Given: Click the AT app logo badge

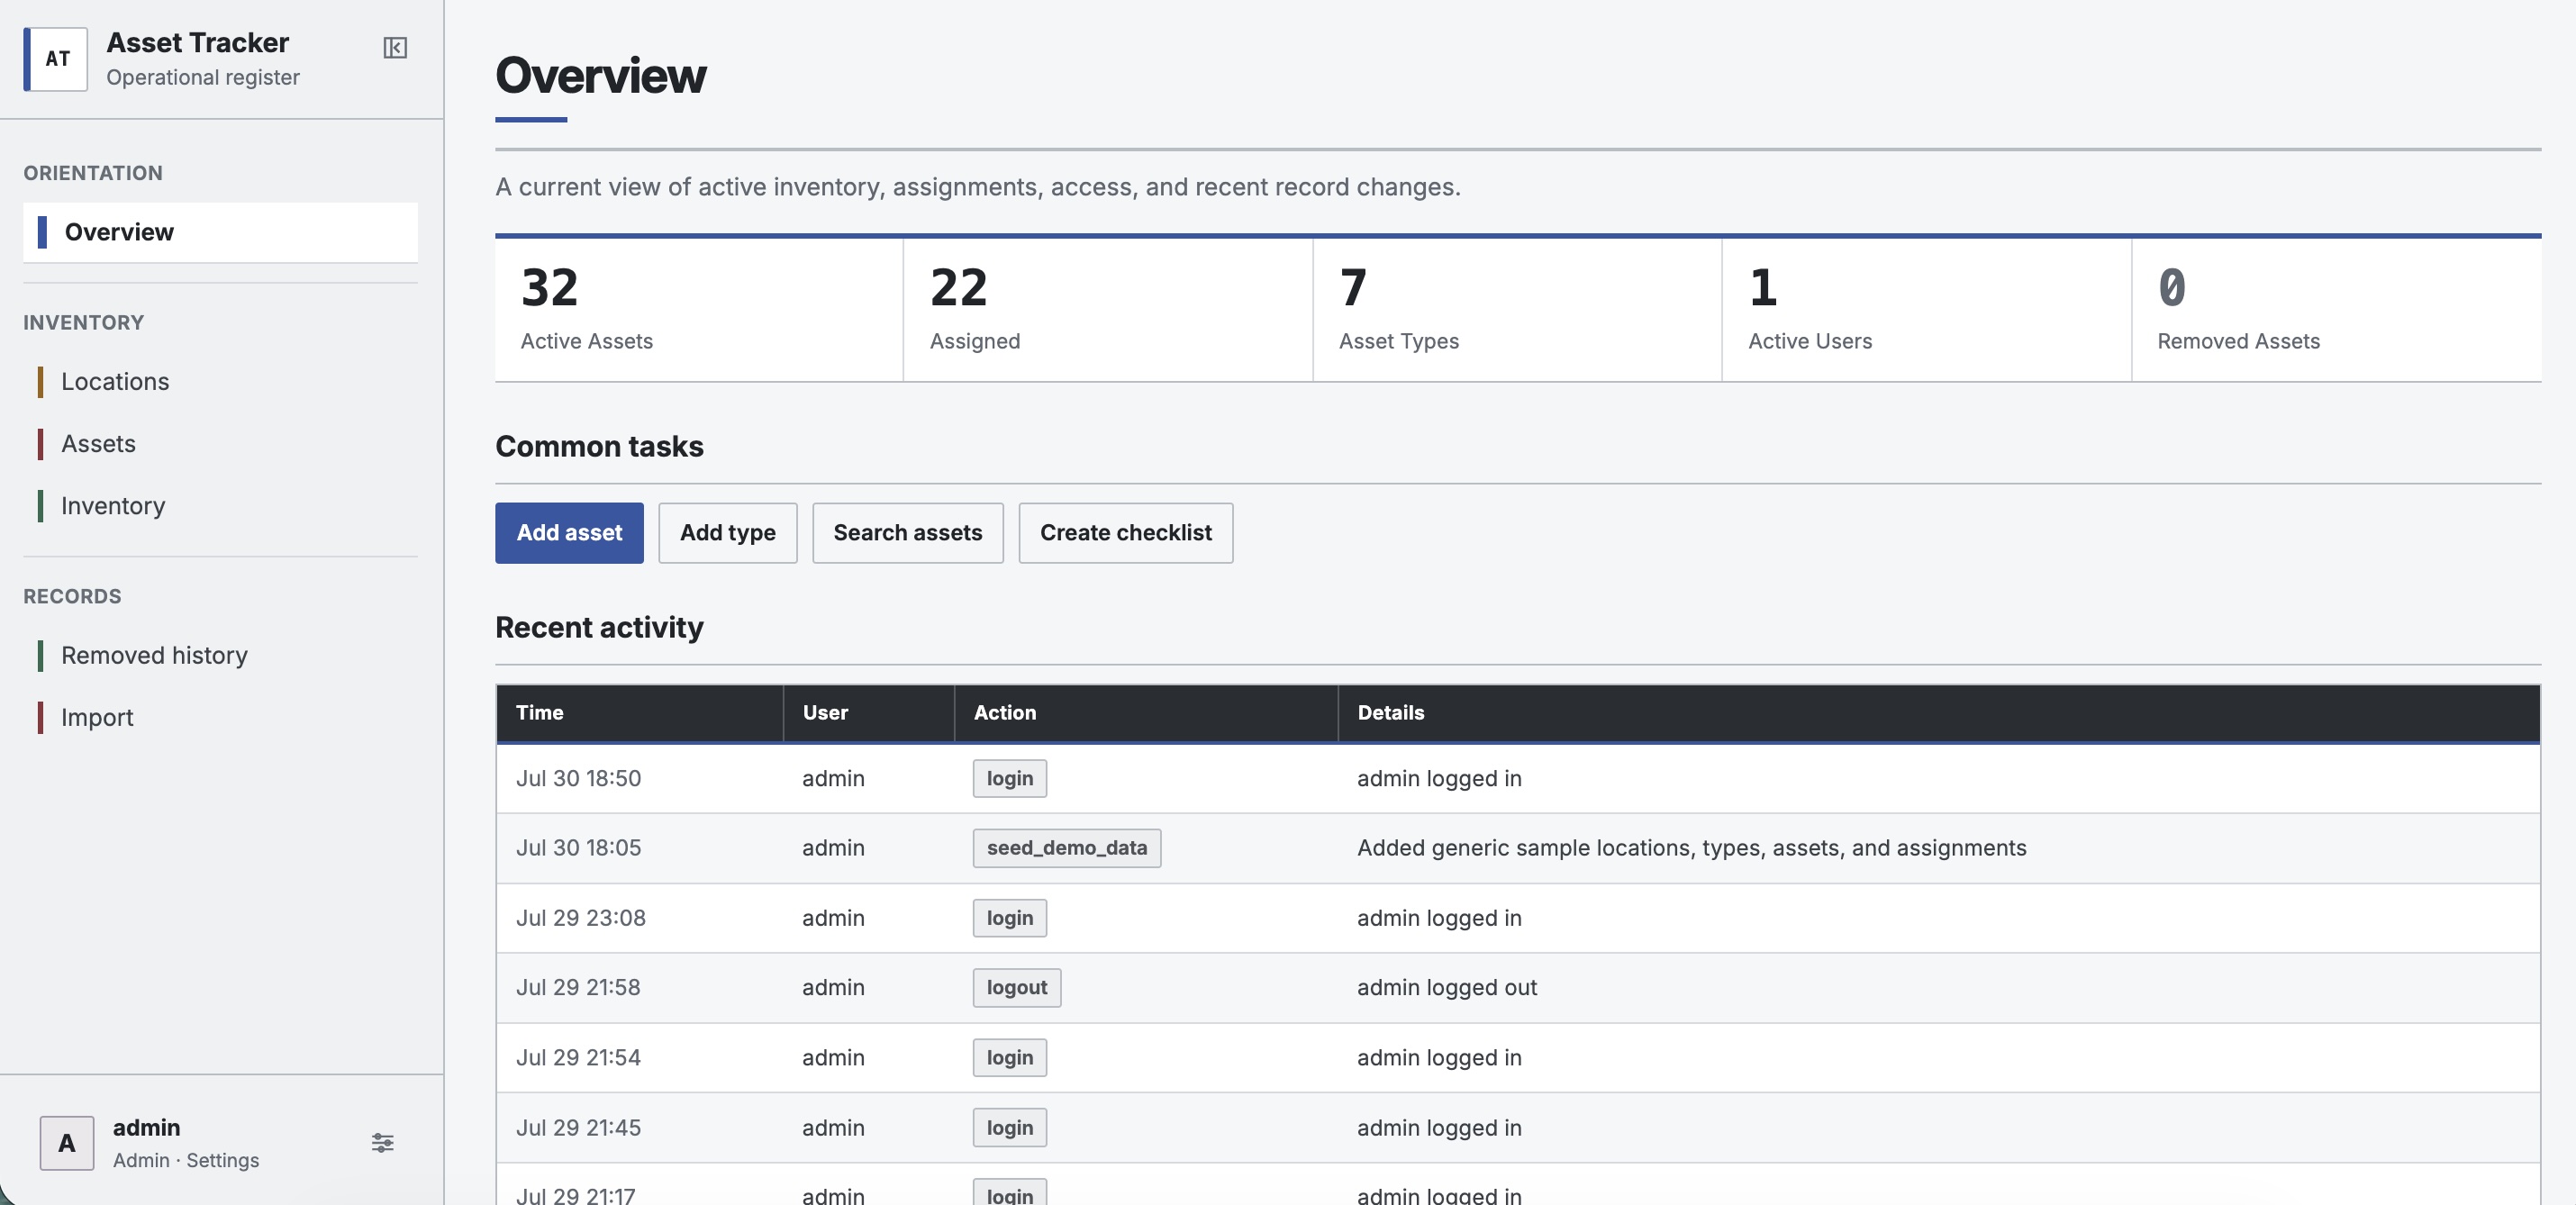Looking at the screenshot, I should (x=56, y=59).
